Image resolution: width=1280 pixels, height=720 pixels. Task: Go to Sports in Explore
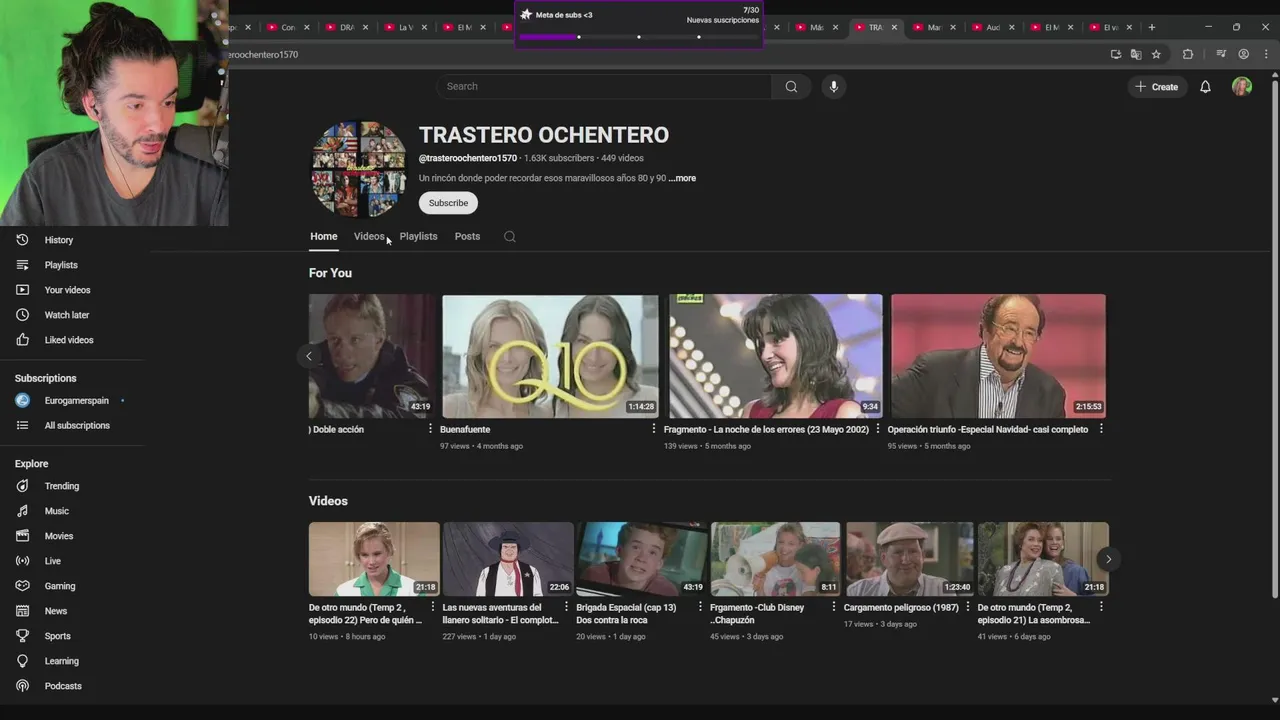tap(57, 636)
